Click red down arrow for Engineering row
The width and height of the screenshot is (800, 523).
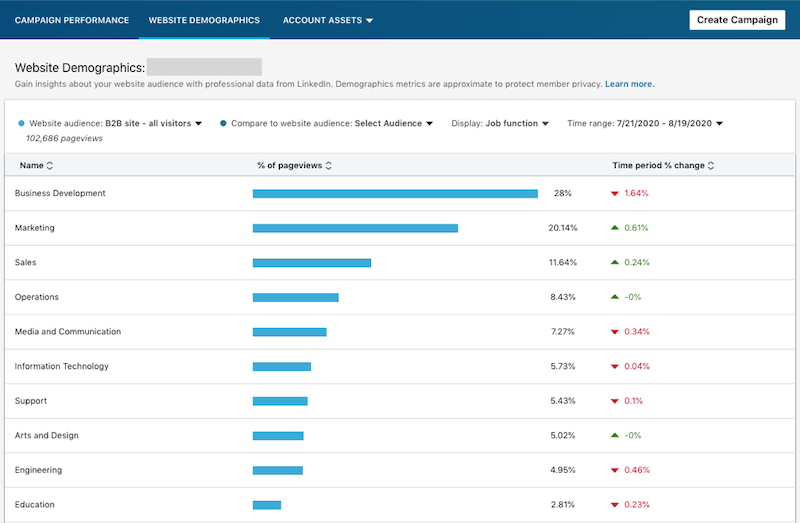(615, 470)
